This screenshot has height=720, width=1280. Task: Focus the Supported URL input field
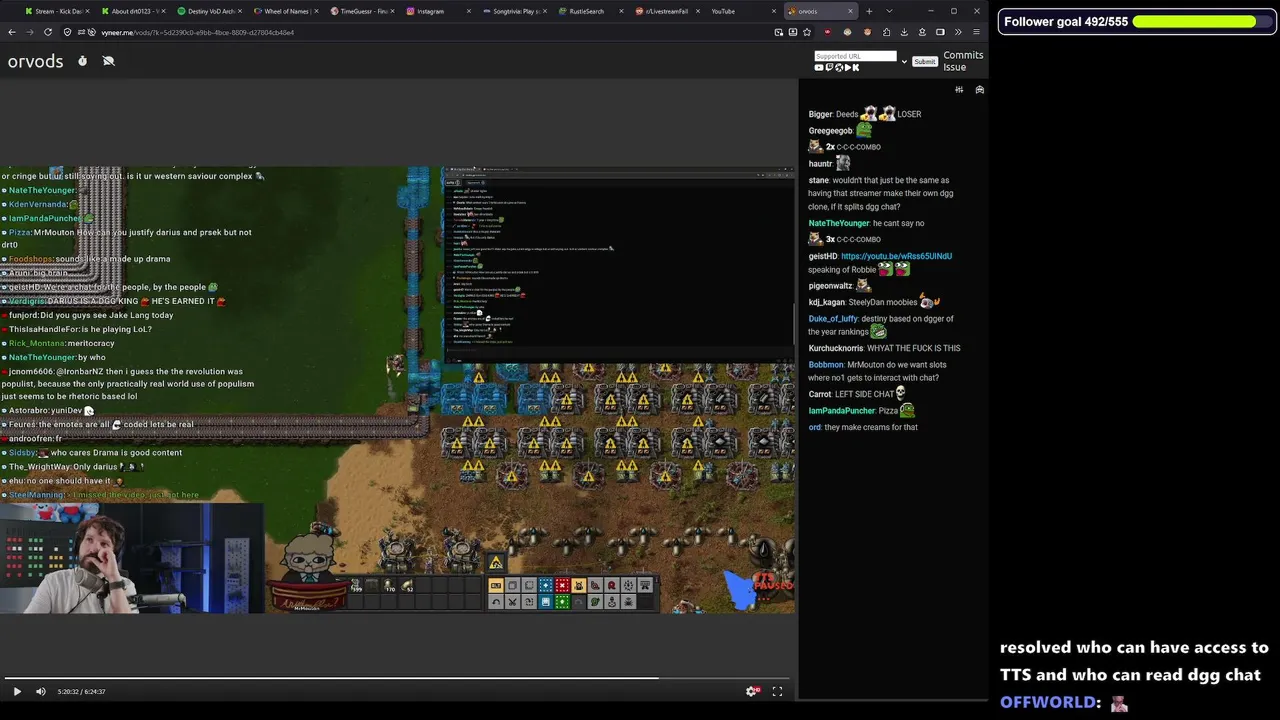(855, 56)
